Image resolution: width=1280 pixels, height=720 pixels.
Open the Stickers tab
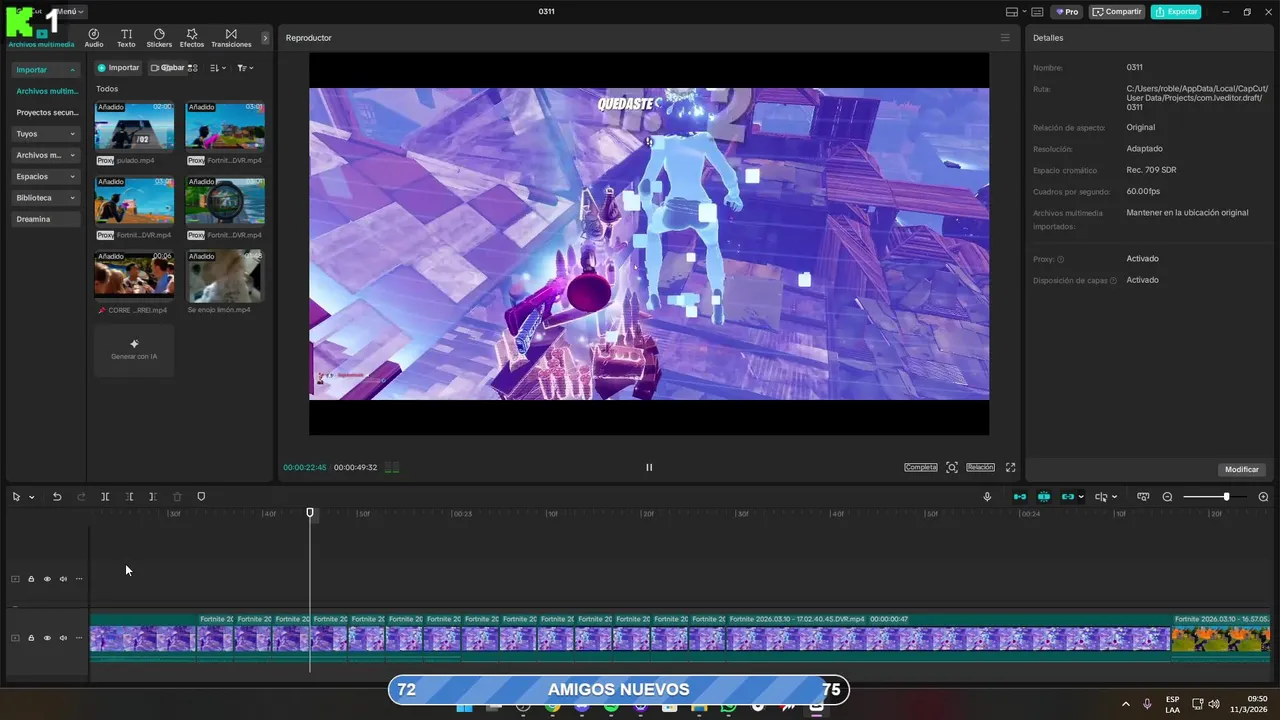point(159,38)
